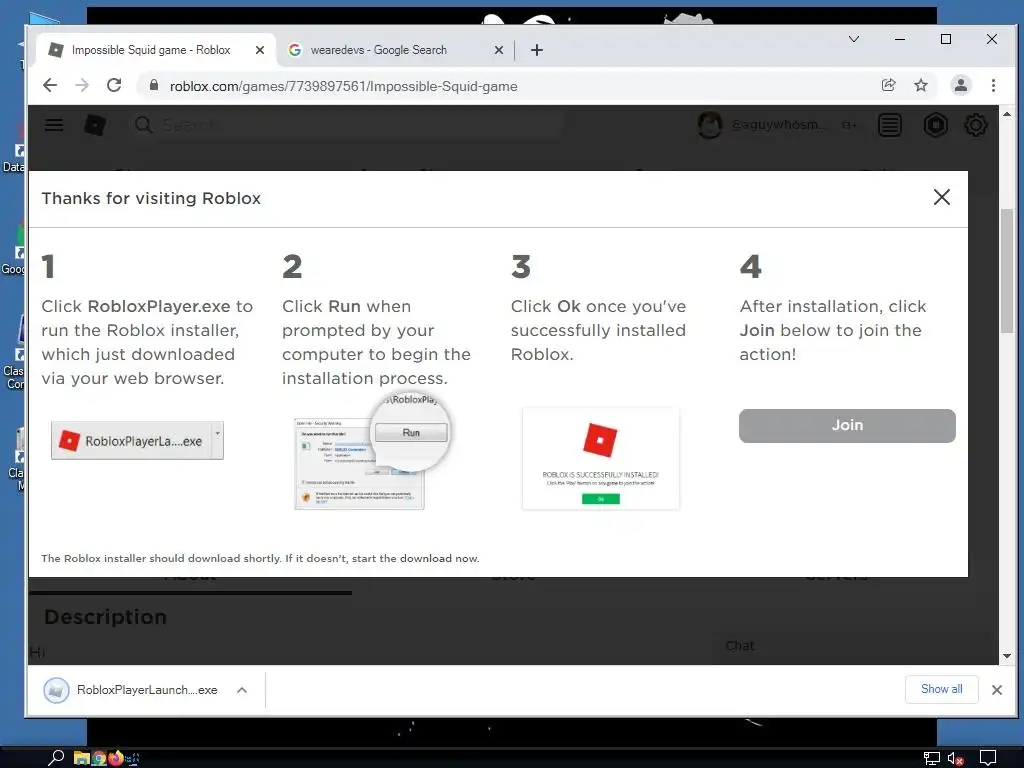The image size is (1024, 768).
Task: Open Chrome three-dot menu
Action: [993, 85]
